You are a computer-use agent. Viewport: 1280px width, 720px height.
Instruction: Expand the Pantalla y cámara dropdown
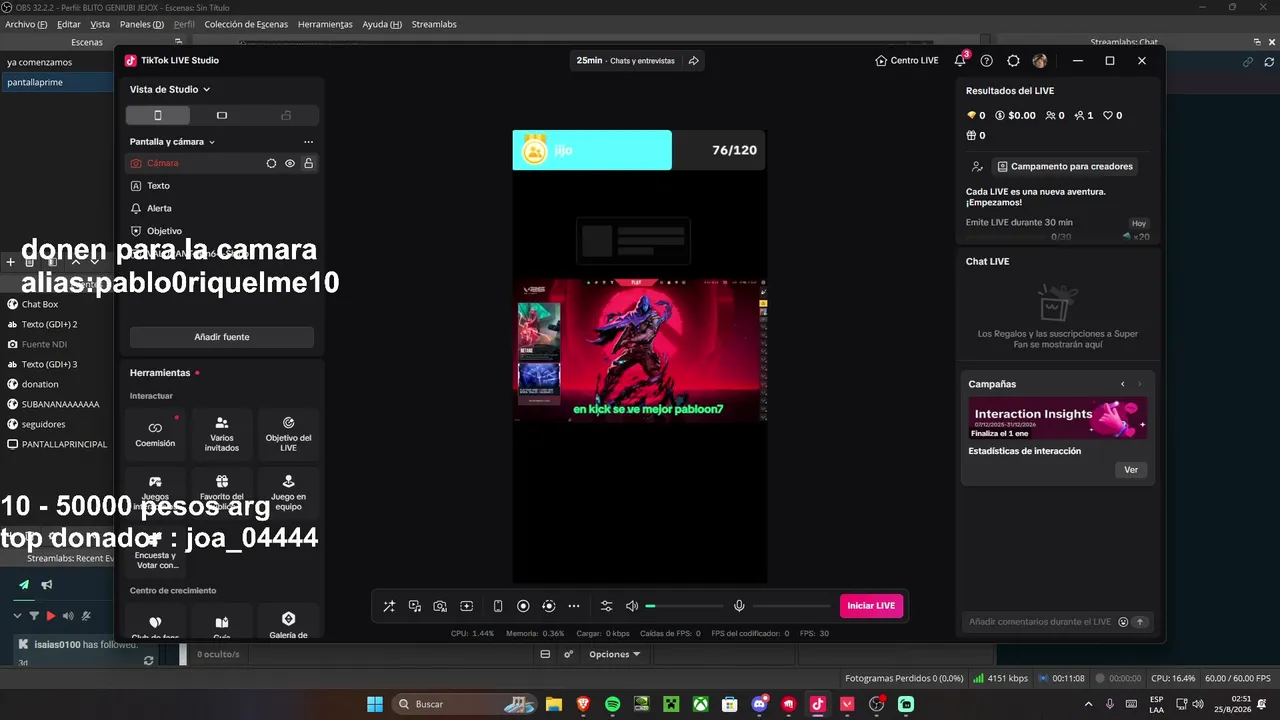173,142
